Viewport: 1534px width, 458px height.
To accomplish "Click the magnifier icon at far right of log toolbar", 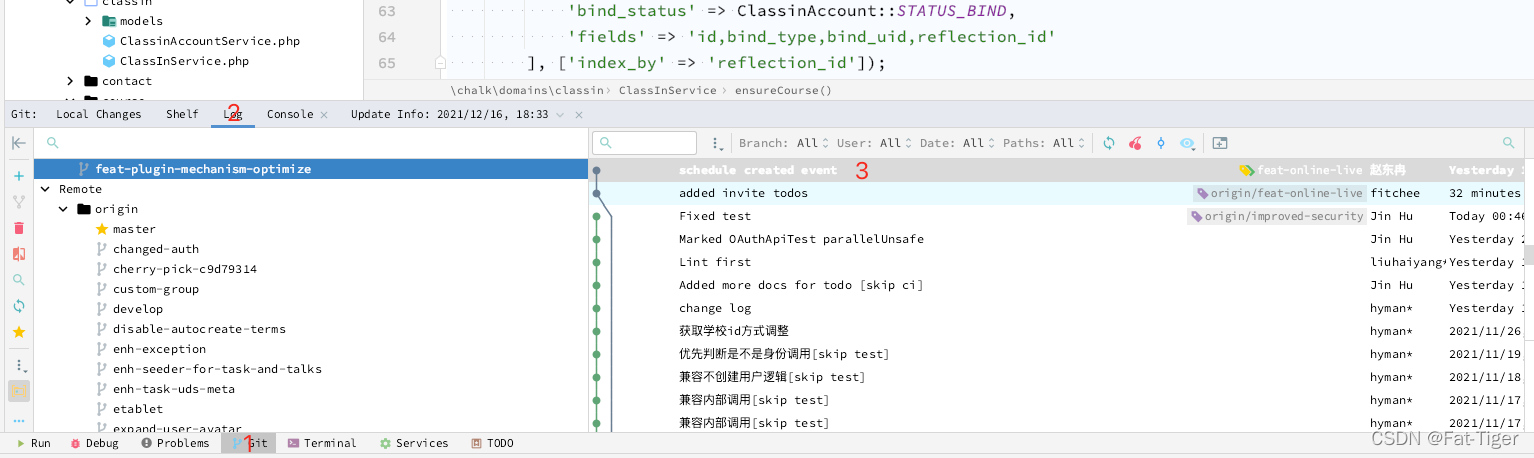I will (1509, 143).
